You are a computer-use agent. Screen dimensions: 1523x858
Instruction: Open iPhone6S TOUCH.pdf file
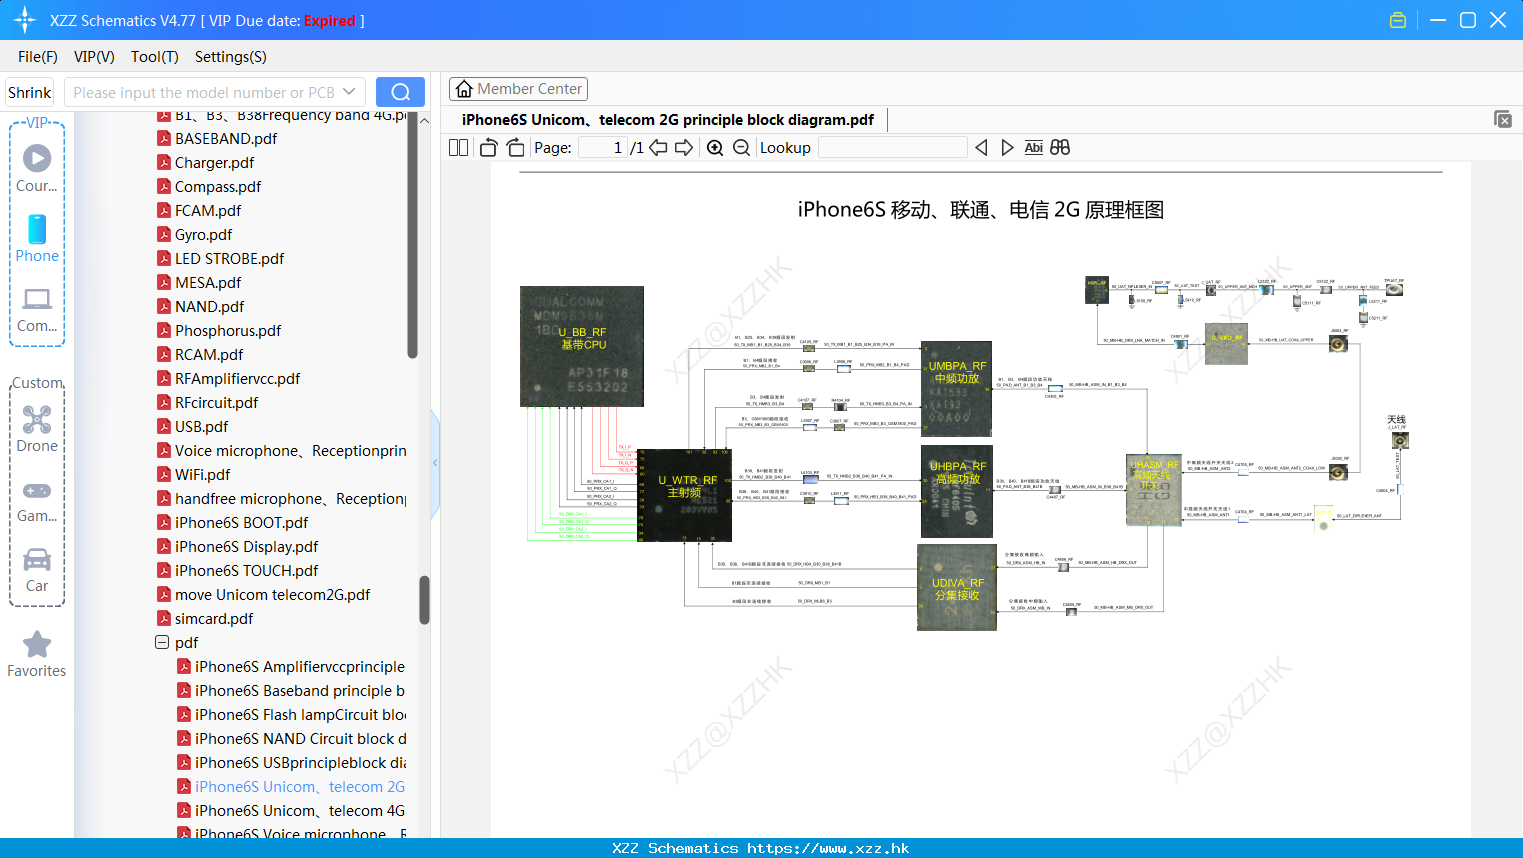point(246,571)
